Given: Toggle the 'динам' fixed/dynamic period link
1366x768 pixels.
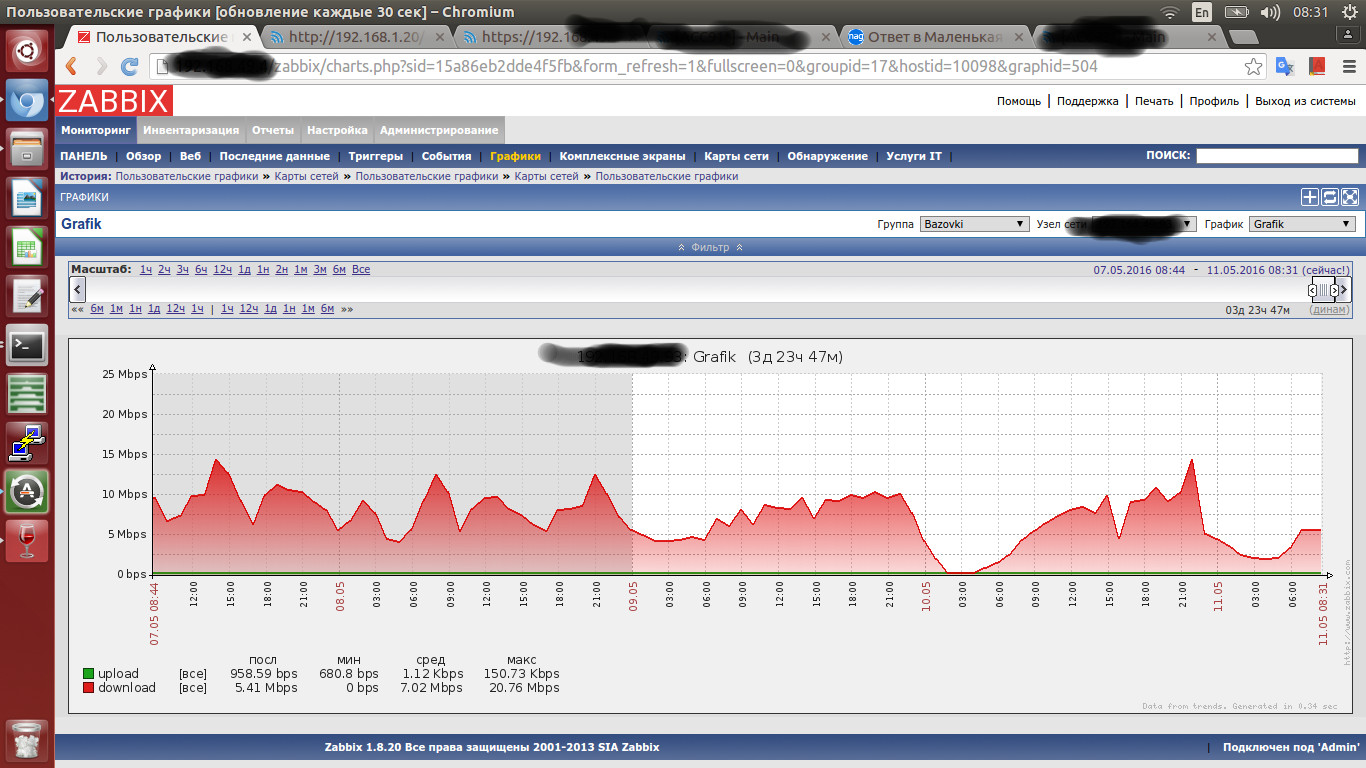Looking at the screenshot, I should [x=1329, y=309].
